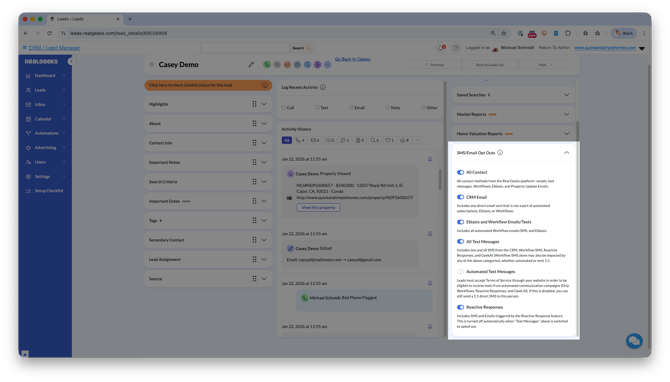Open browser extensions puzzle icon
This screenshot has height=382, width=670.
568,33
